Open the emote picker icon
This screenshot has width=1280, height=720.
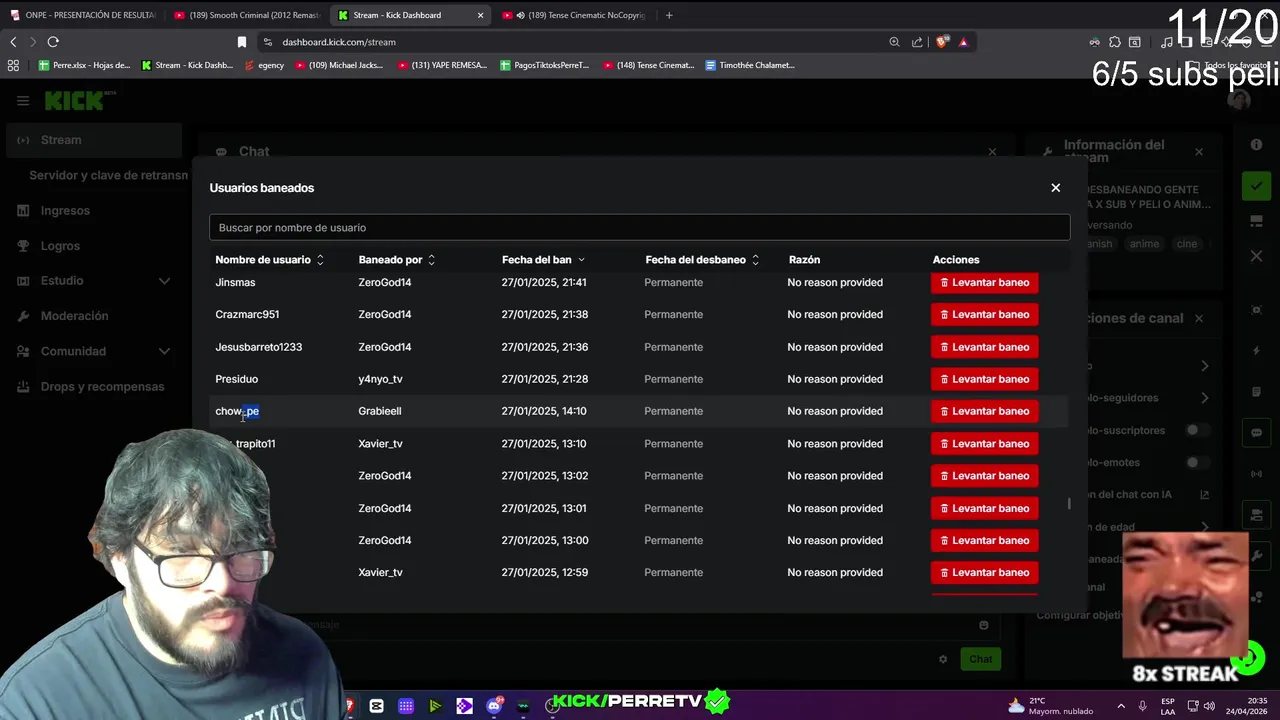pyautogui.click(x=984, y=625)
